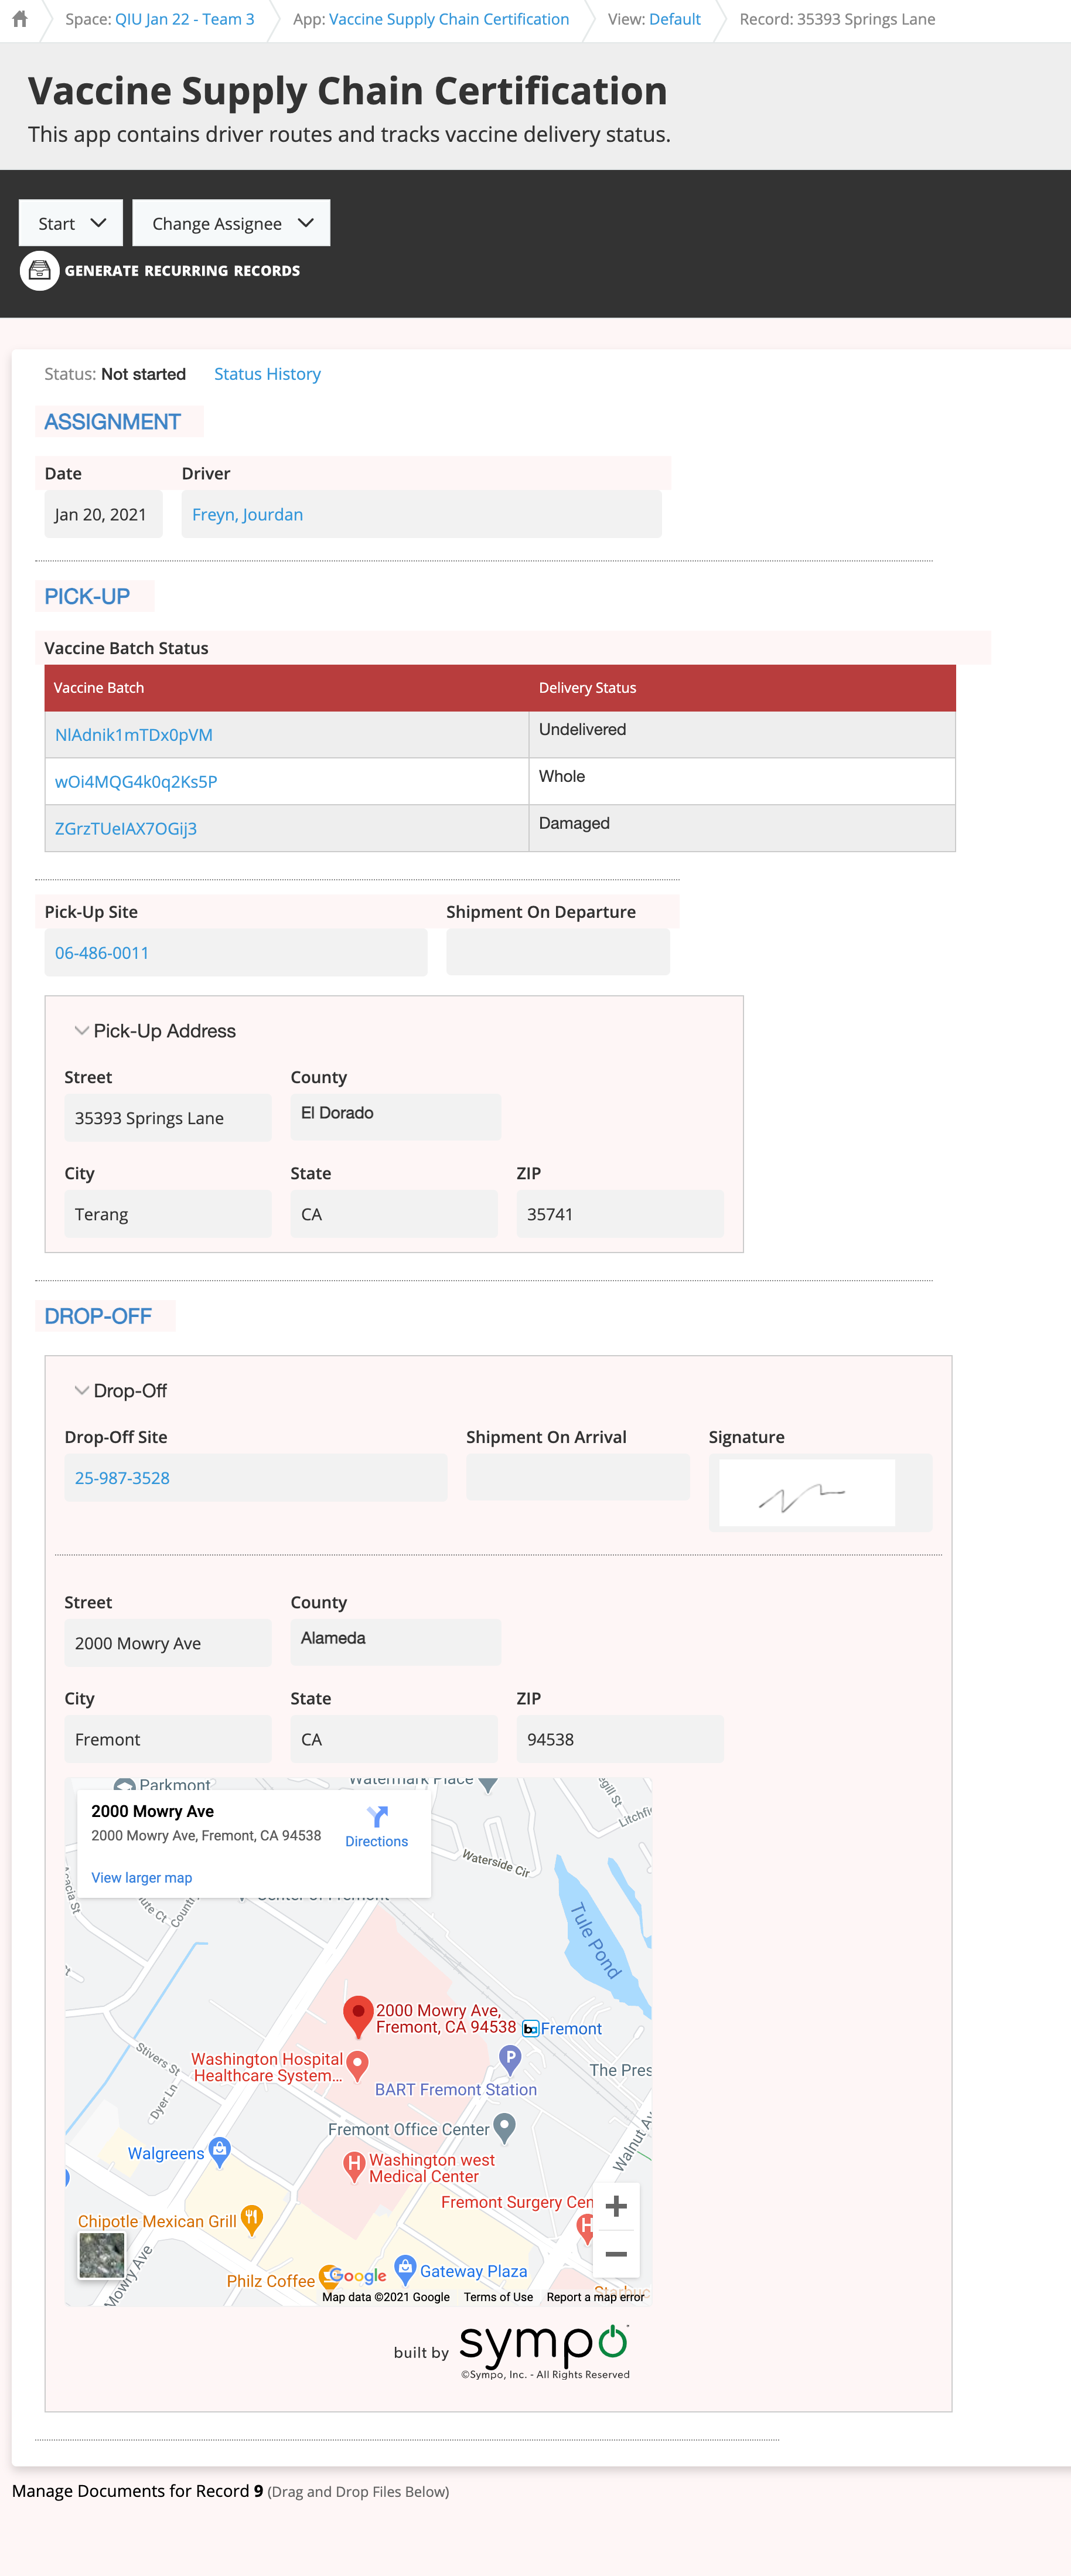1071x2576 pixels.
Task: Open the Start dropdown
Action: [71, 223]
